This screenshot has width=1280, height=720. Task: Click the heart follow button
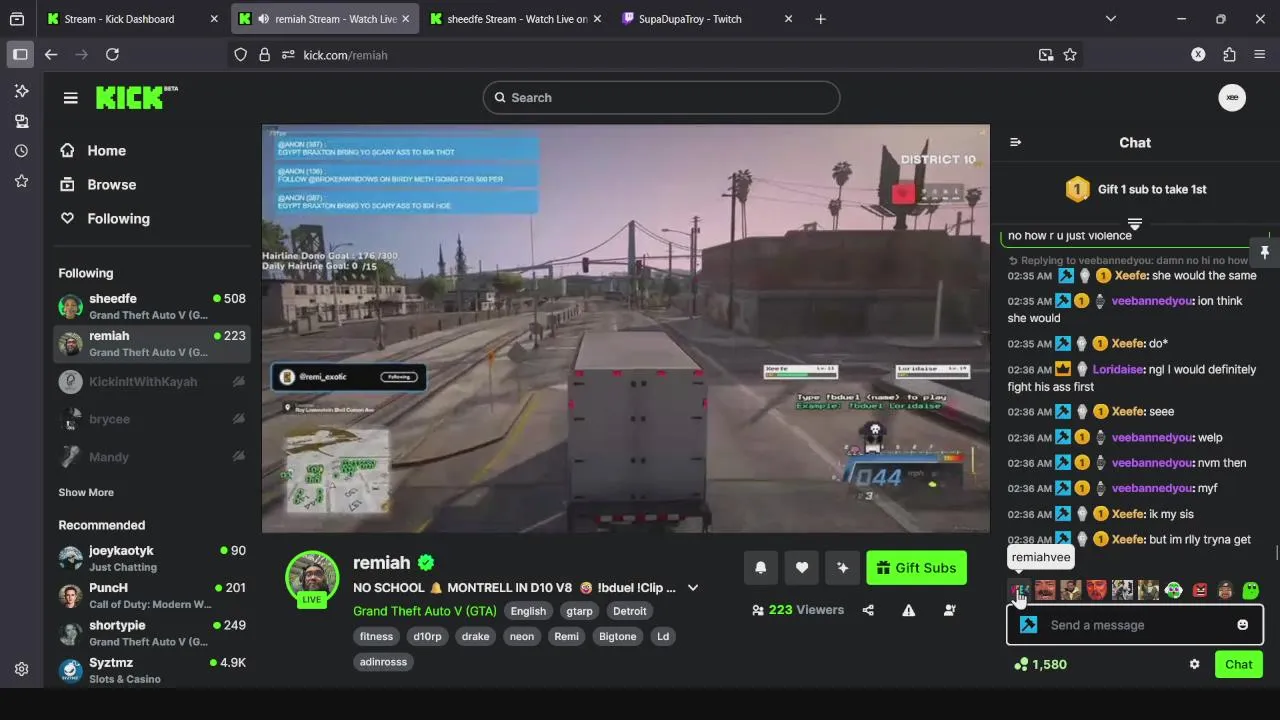[802, 567]
